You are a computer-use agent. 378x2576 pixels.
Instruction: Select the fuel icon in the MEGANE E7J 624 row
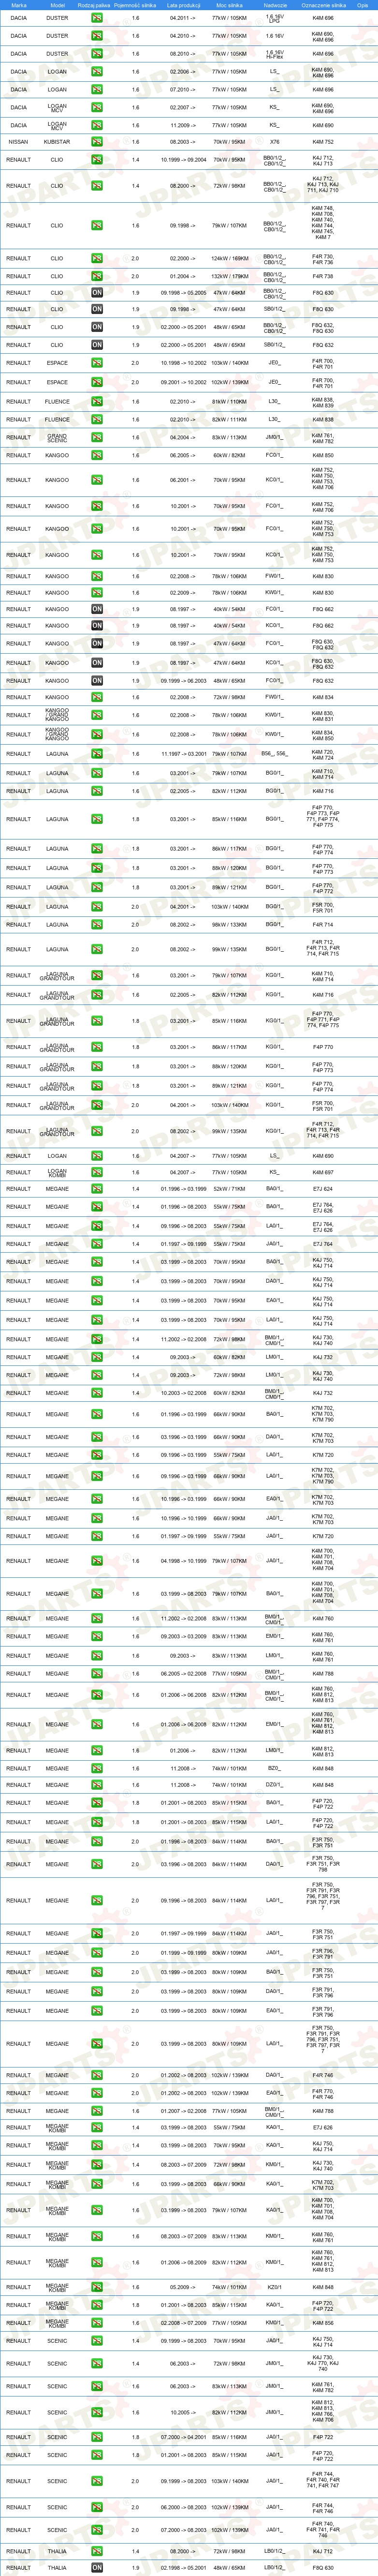click(x=97, y=1189)
